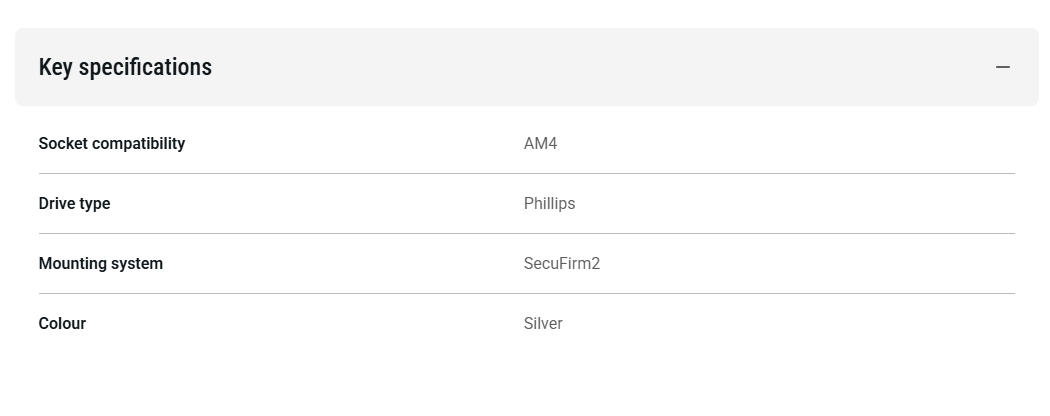Viewport: 1050px width, 416px height.
Task: Collapse Key specifications with the minus icon
Action: [1003, 67]
